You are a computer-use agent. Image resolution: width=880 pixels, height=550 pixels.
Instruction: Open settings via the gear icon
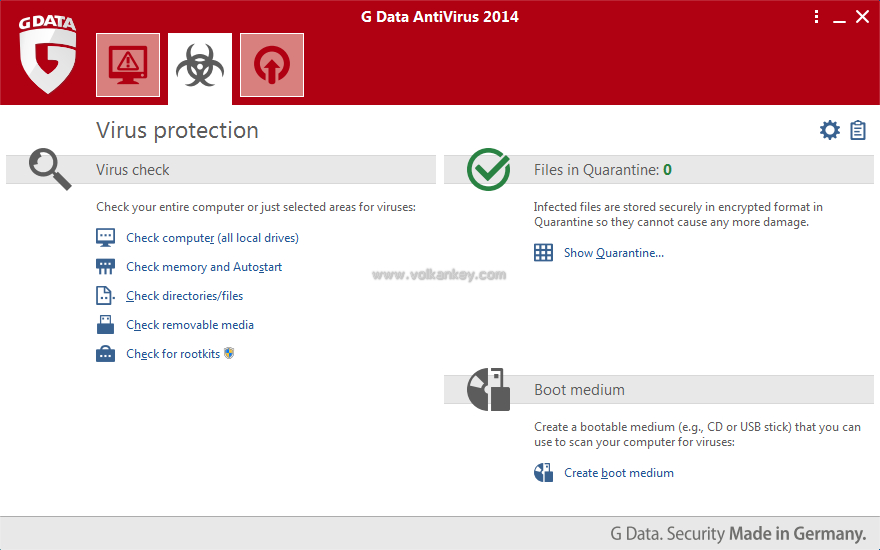(x=830, y=130)
